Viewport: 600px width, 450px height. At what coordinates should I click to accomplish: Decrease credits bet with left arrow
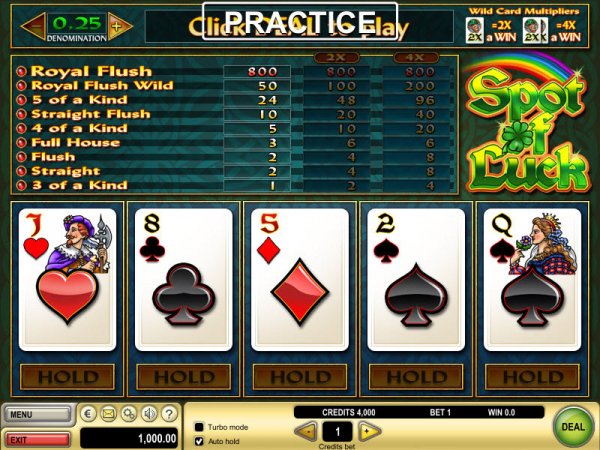click(306, 432)
